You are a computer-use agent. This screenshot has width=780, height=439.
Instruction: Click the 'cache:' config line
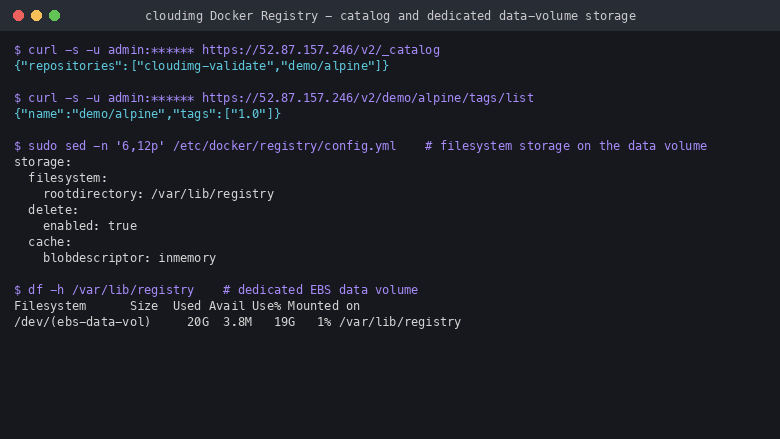[50, 242]
